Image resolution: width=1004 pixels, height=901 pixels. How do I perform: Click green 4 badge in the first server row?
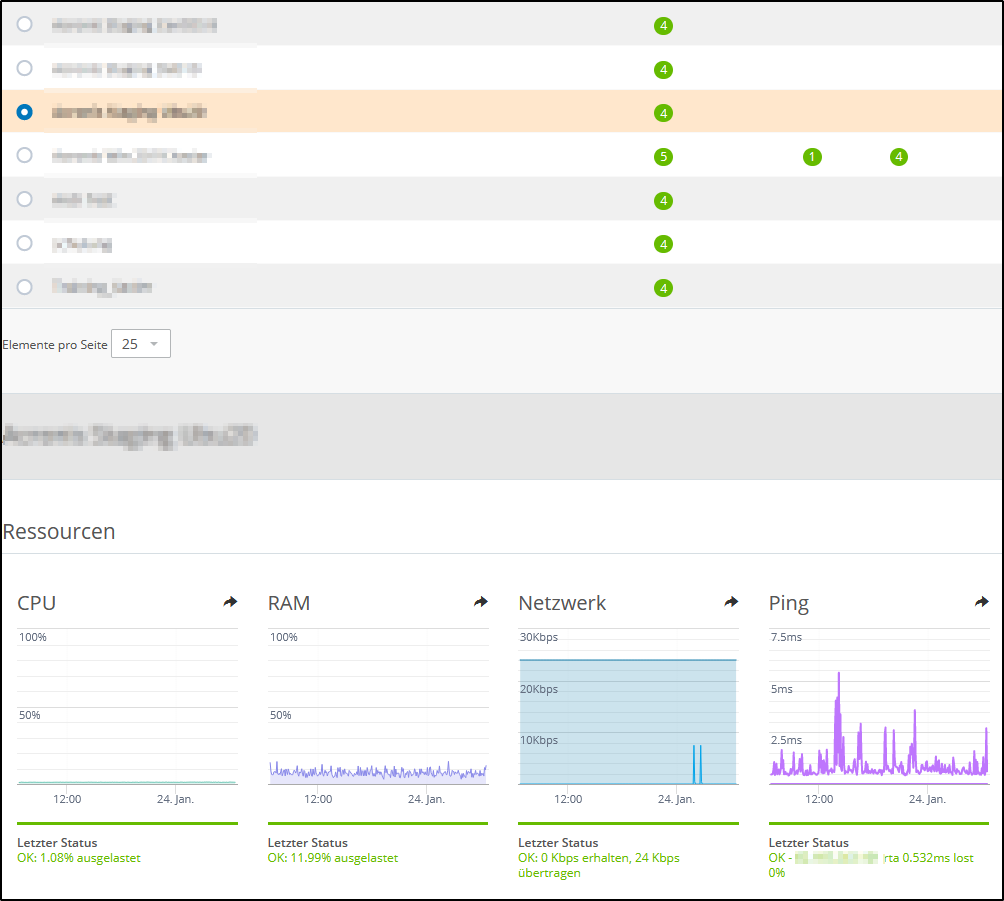pos(663,26)
